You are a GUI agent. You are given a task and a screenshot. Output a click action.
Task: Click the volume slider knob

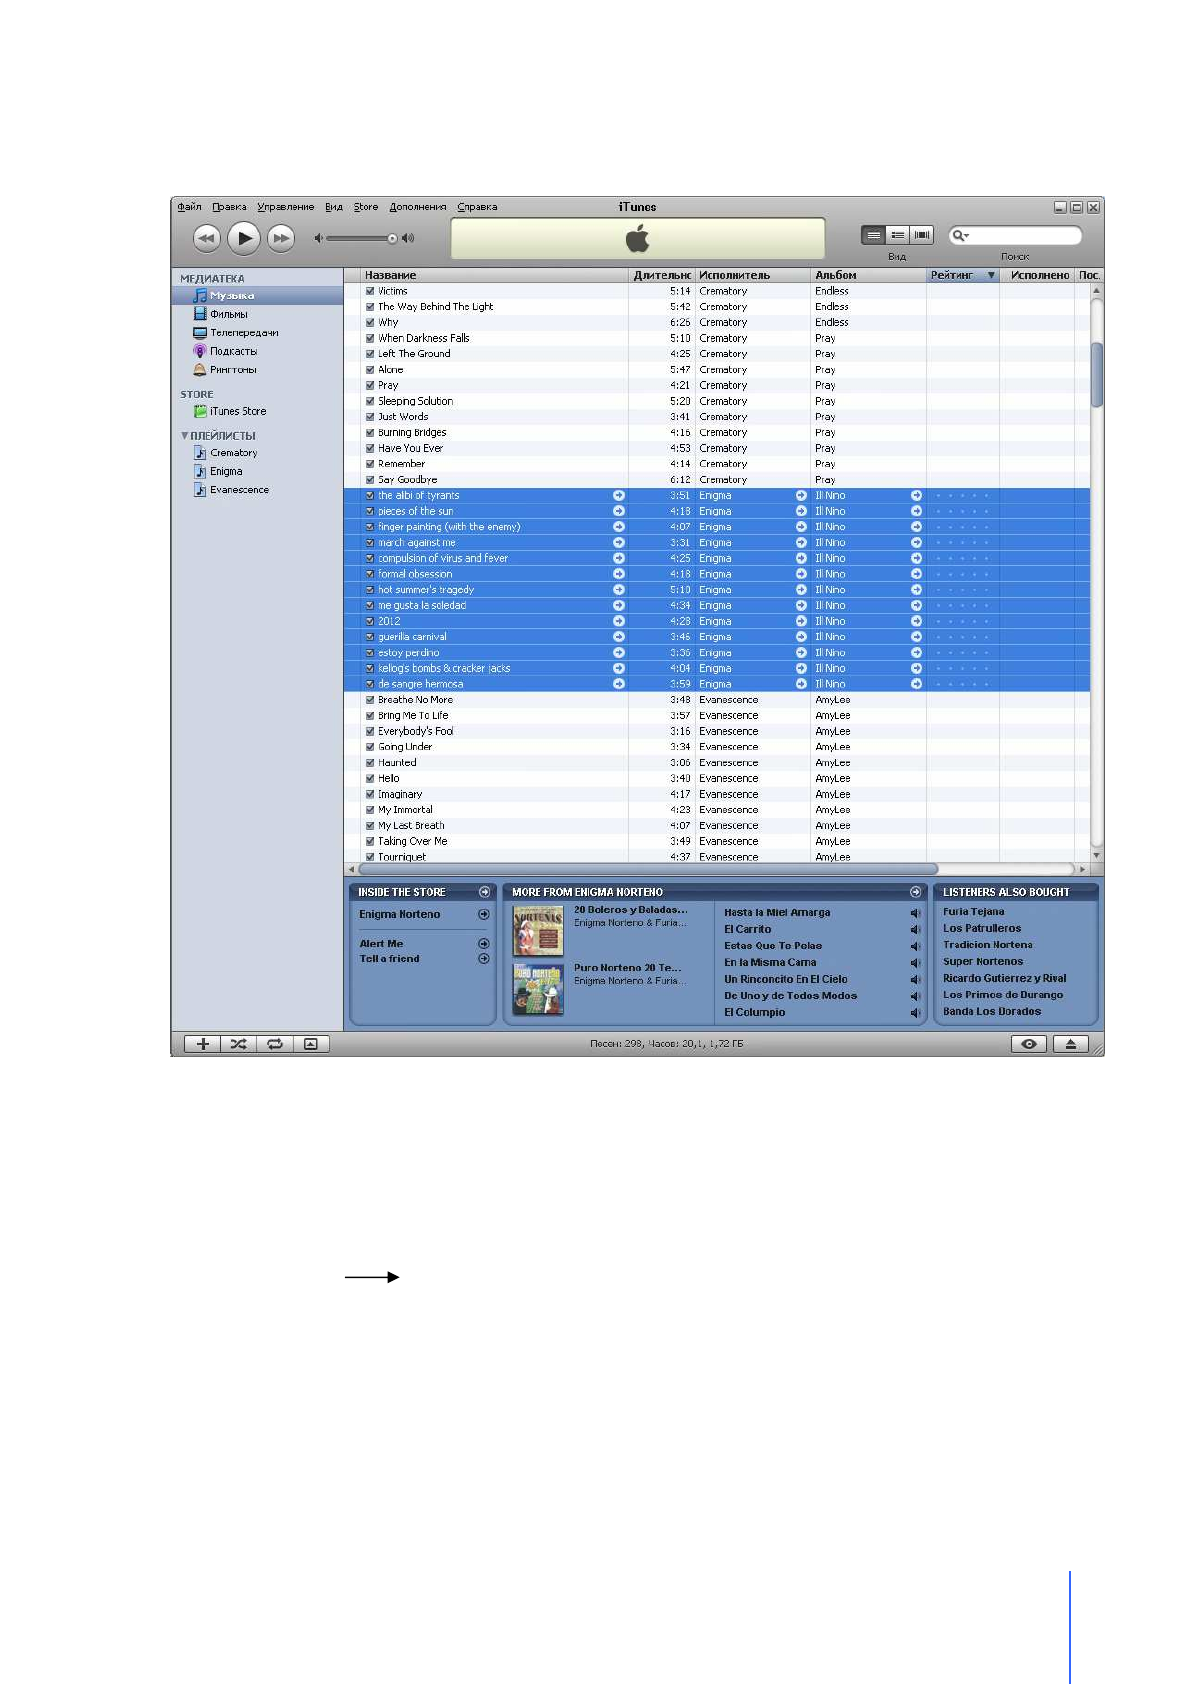pyautogui.click(x=392, y=238)
